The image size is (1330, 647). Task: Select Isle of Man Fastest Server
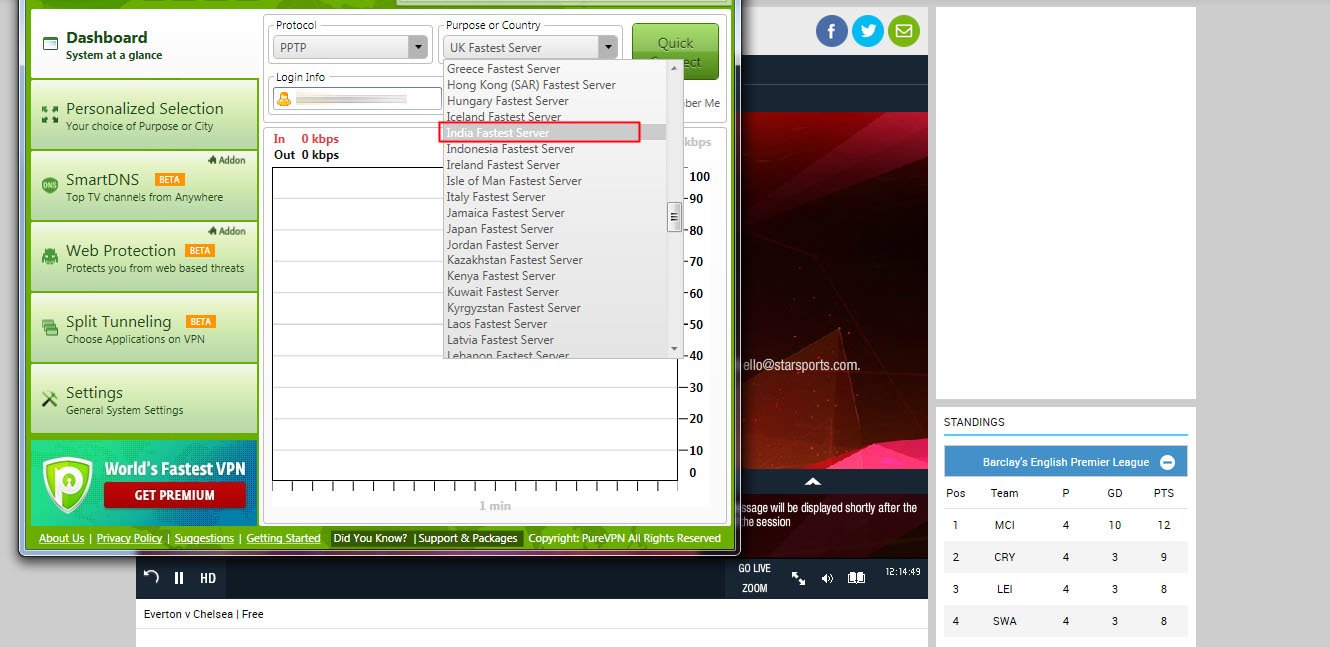pos(555,181)
